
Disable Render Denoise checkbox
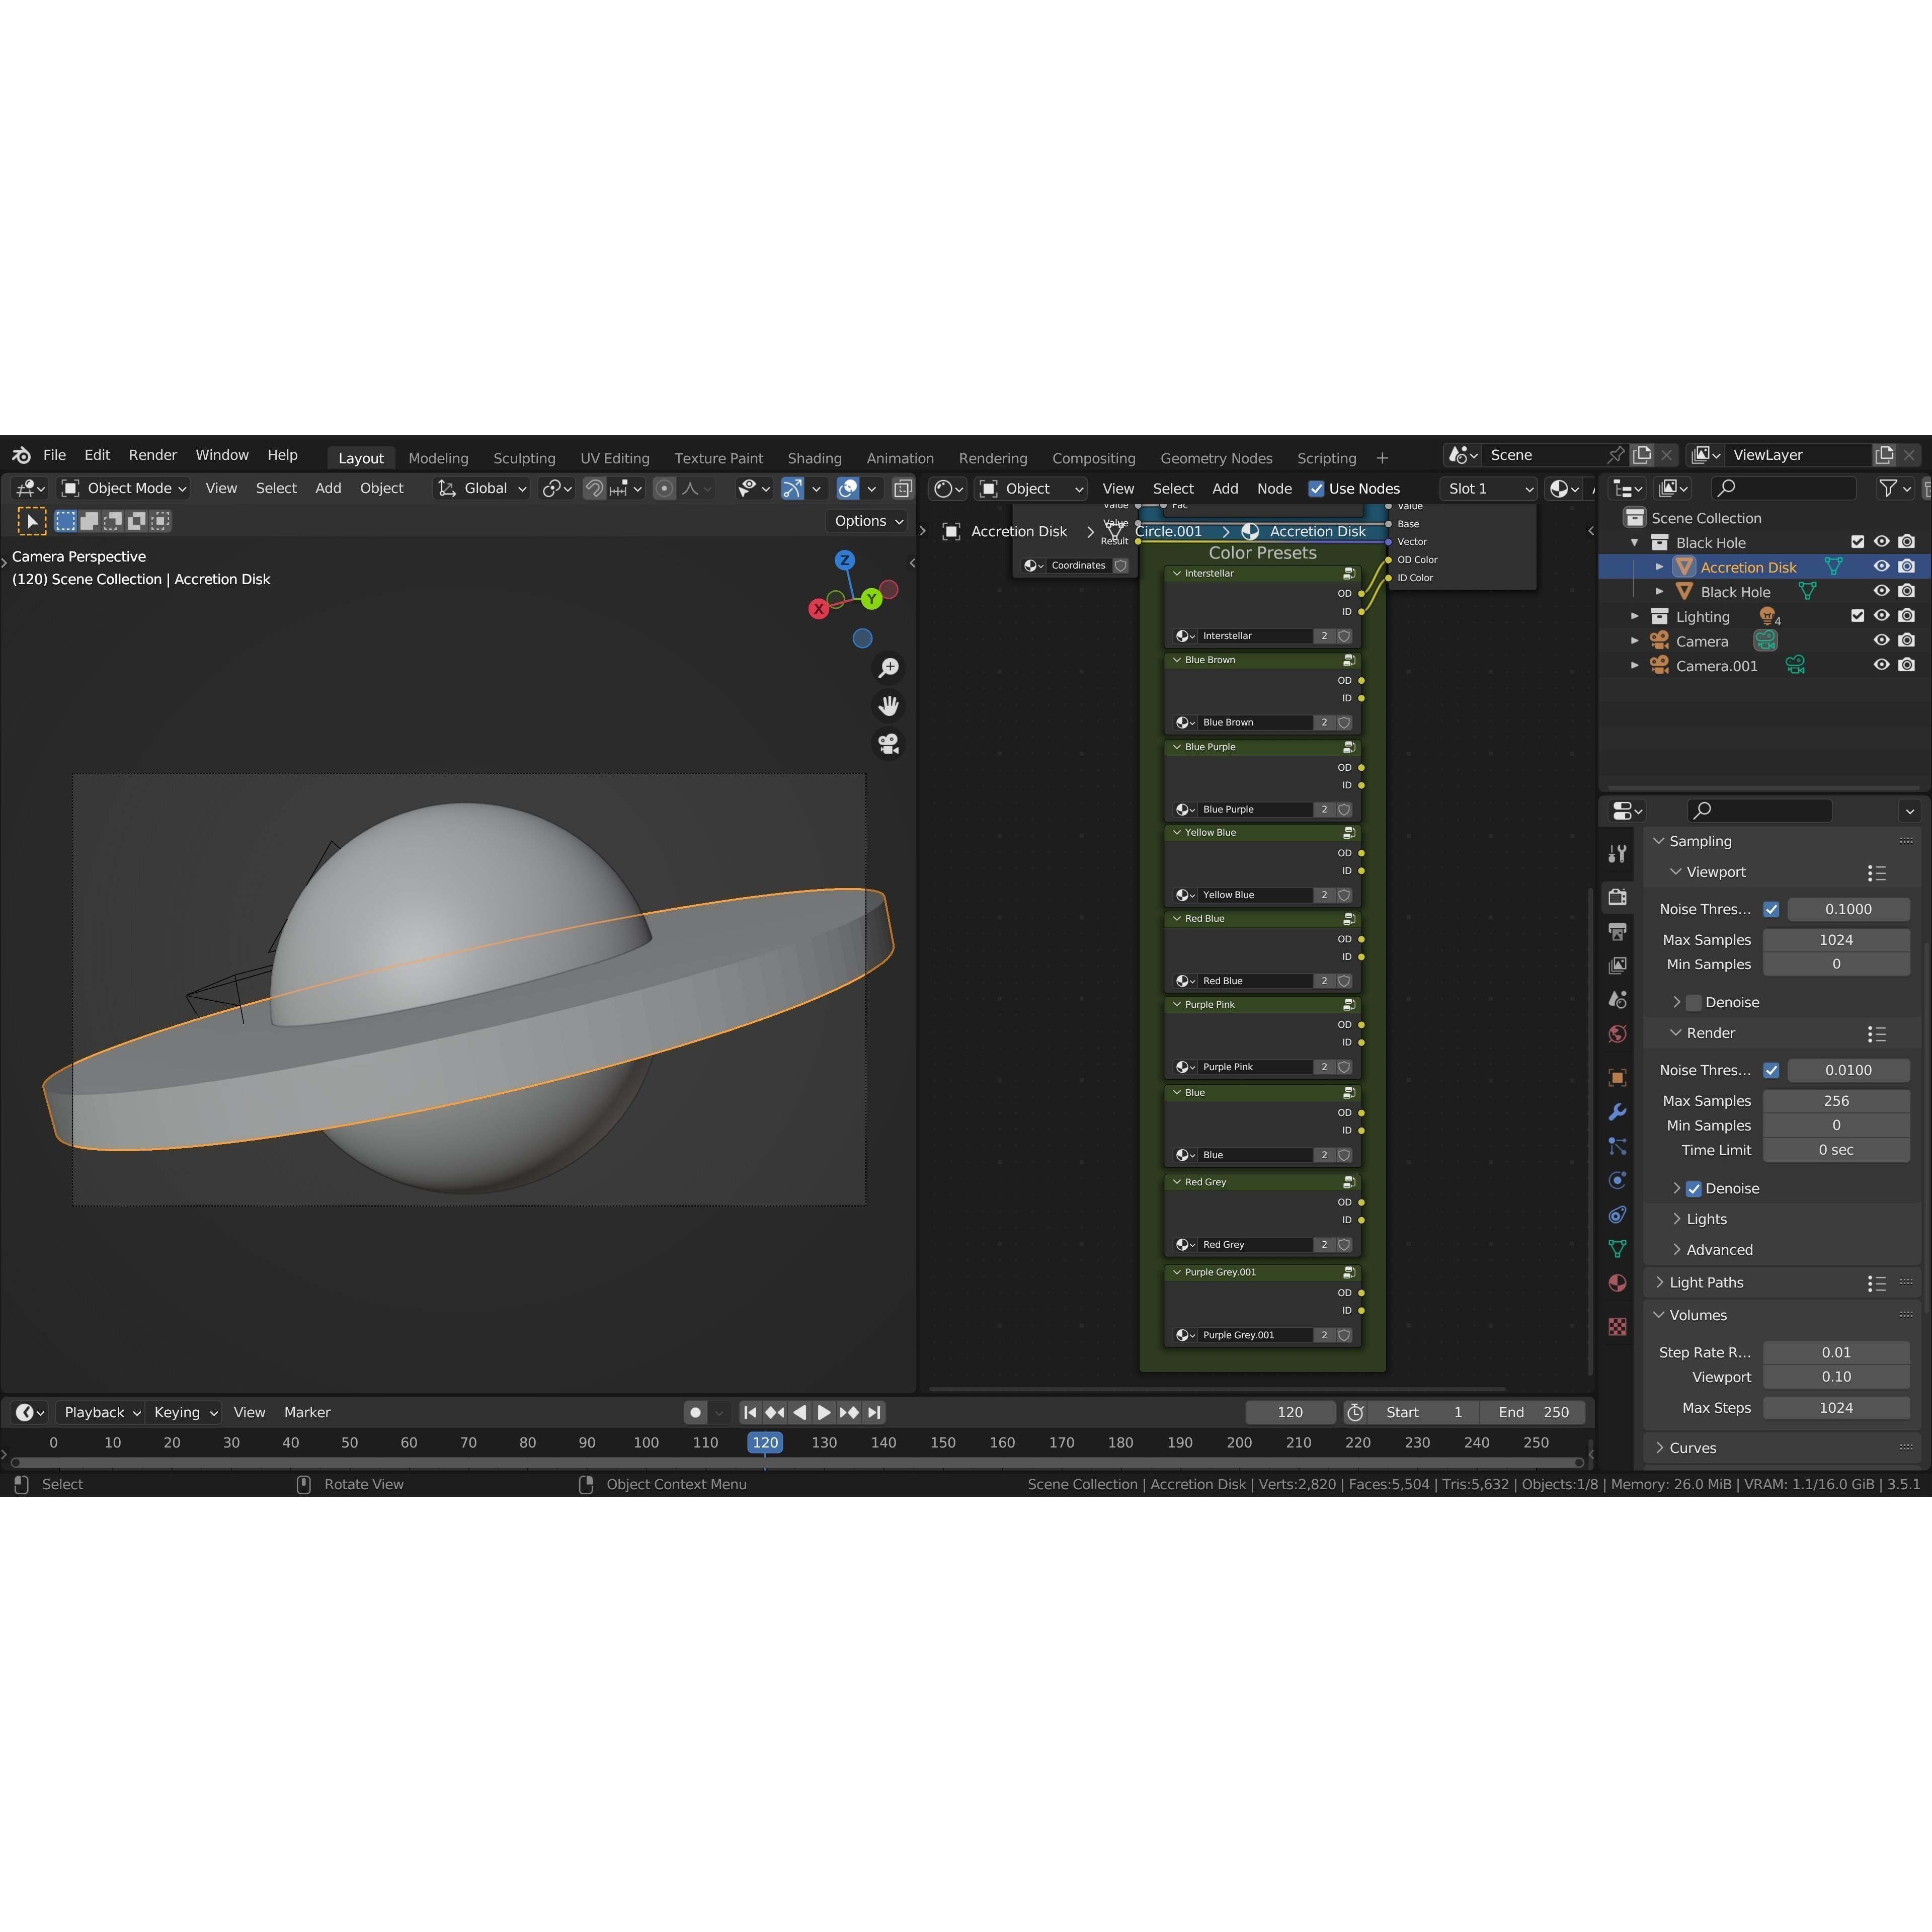(1693, 1188)
